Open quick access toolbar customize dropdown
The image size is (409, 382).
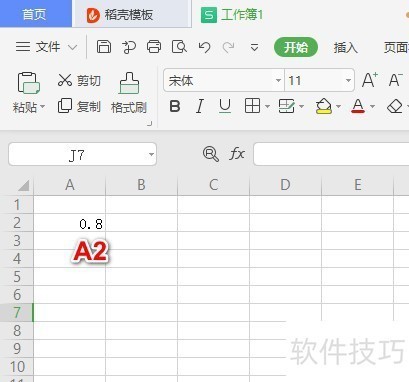[254, 48]
